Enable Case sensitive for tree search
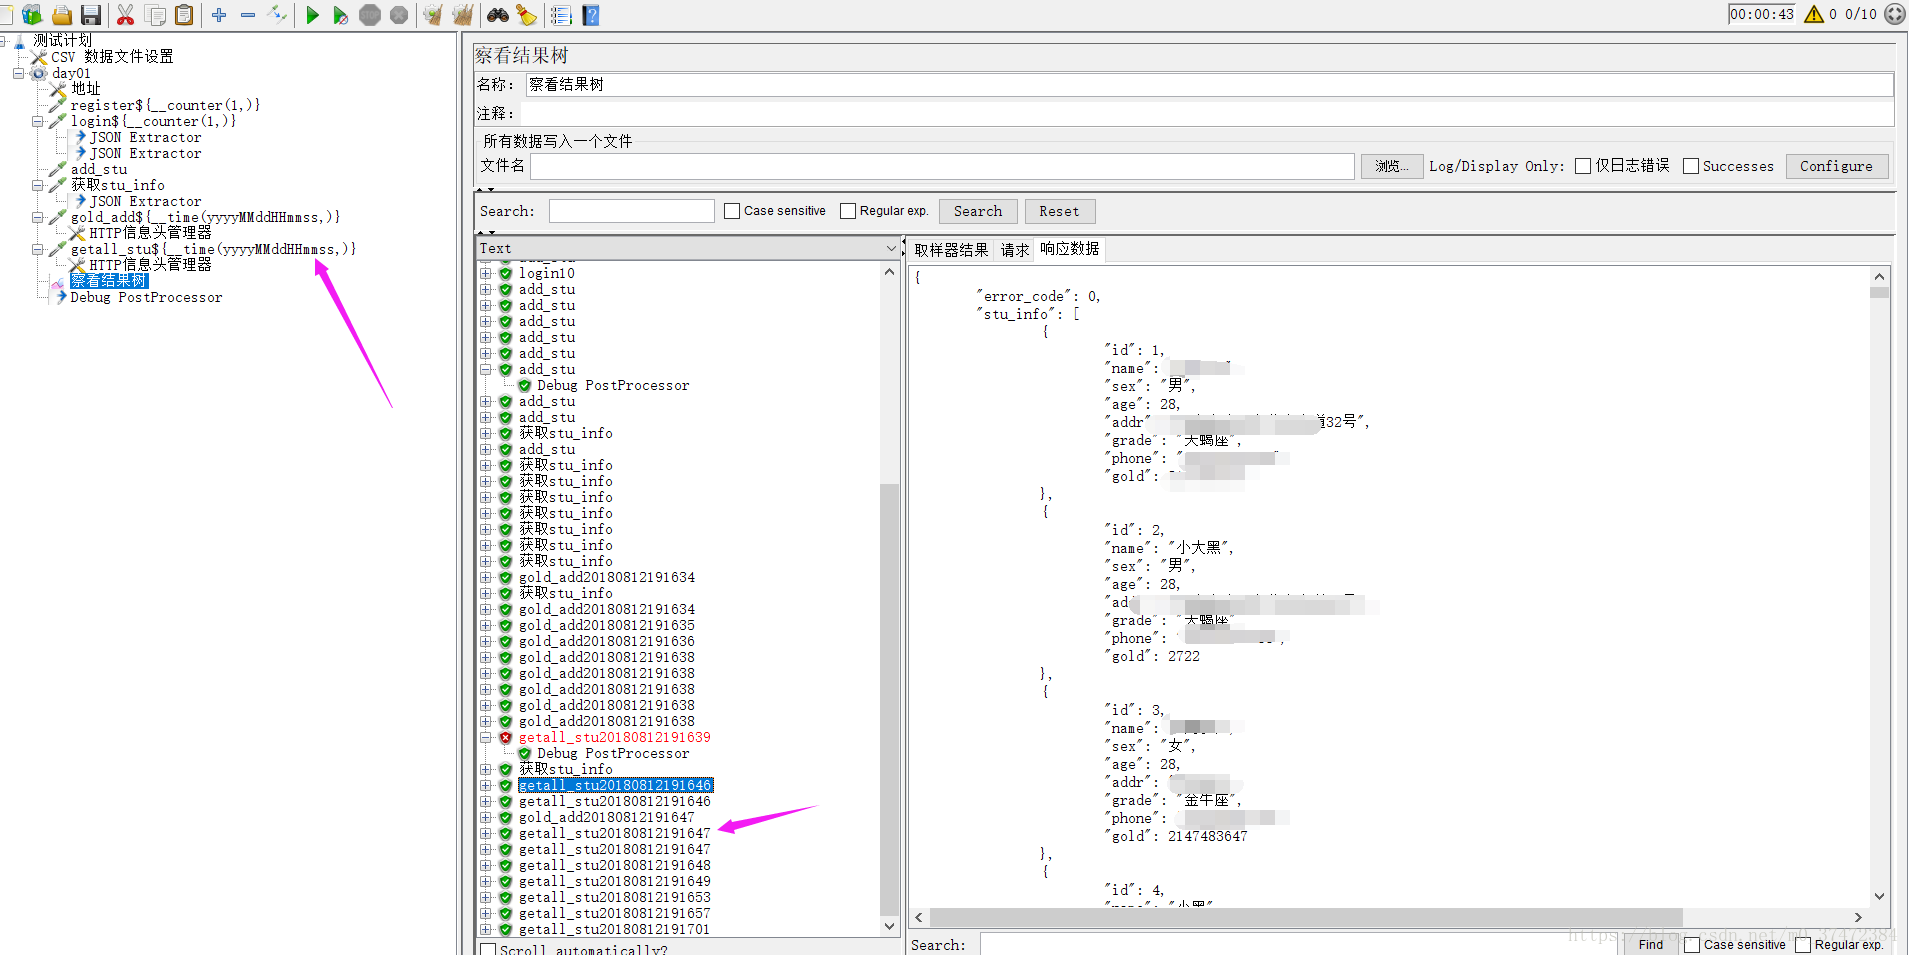Viewport: 1909px width, 955px height. tap(732, 211)
